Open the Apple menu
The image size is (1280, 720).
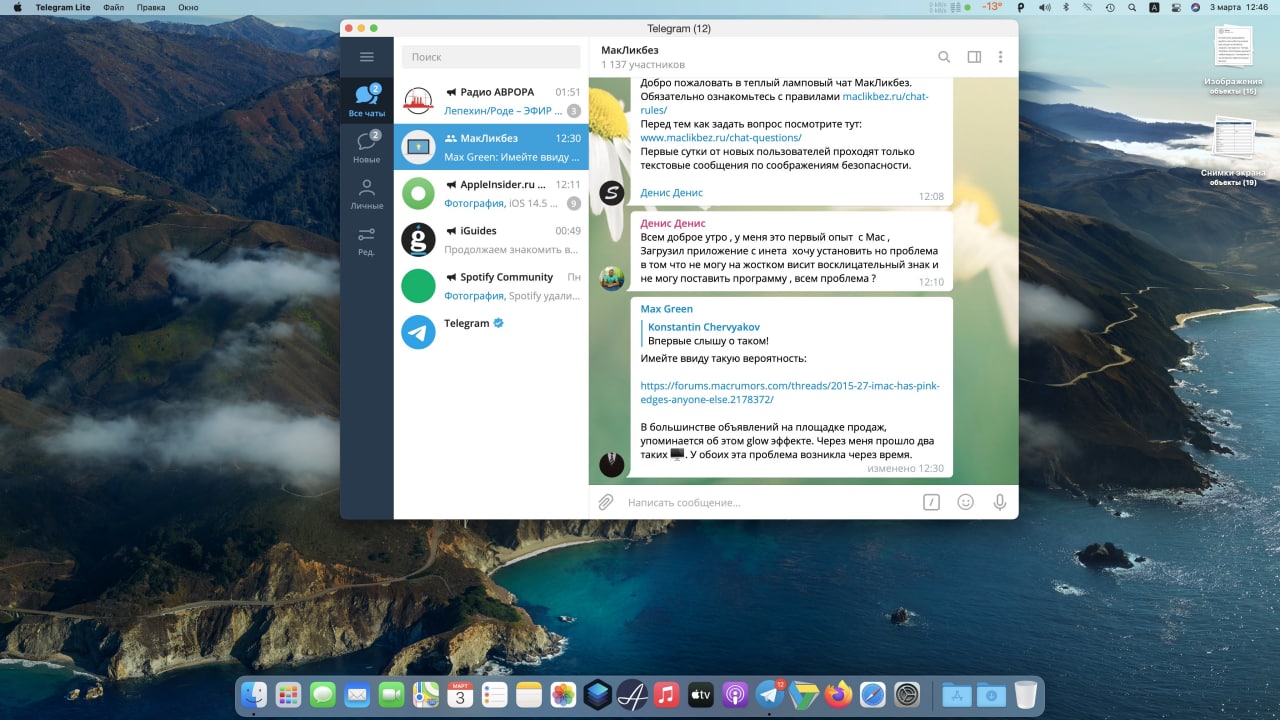[x=17, y=7]
